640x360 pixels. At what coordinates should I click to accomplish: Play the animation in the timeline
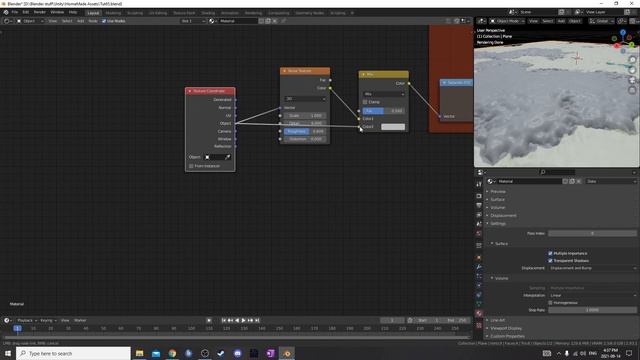[244, 320]
